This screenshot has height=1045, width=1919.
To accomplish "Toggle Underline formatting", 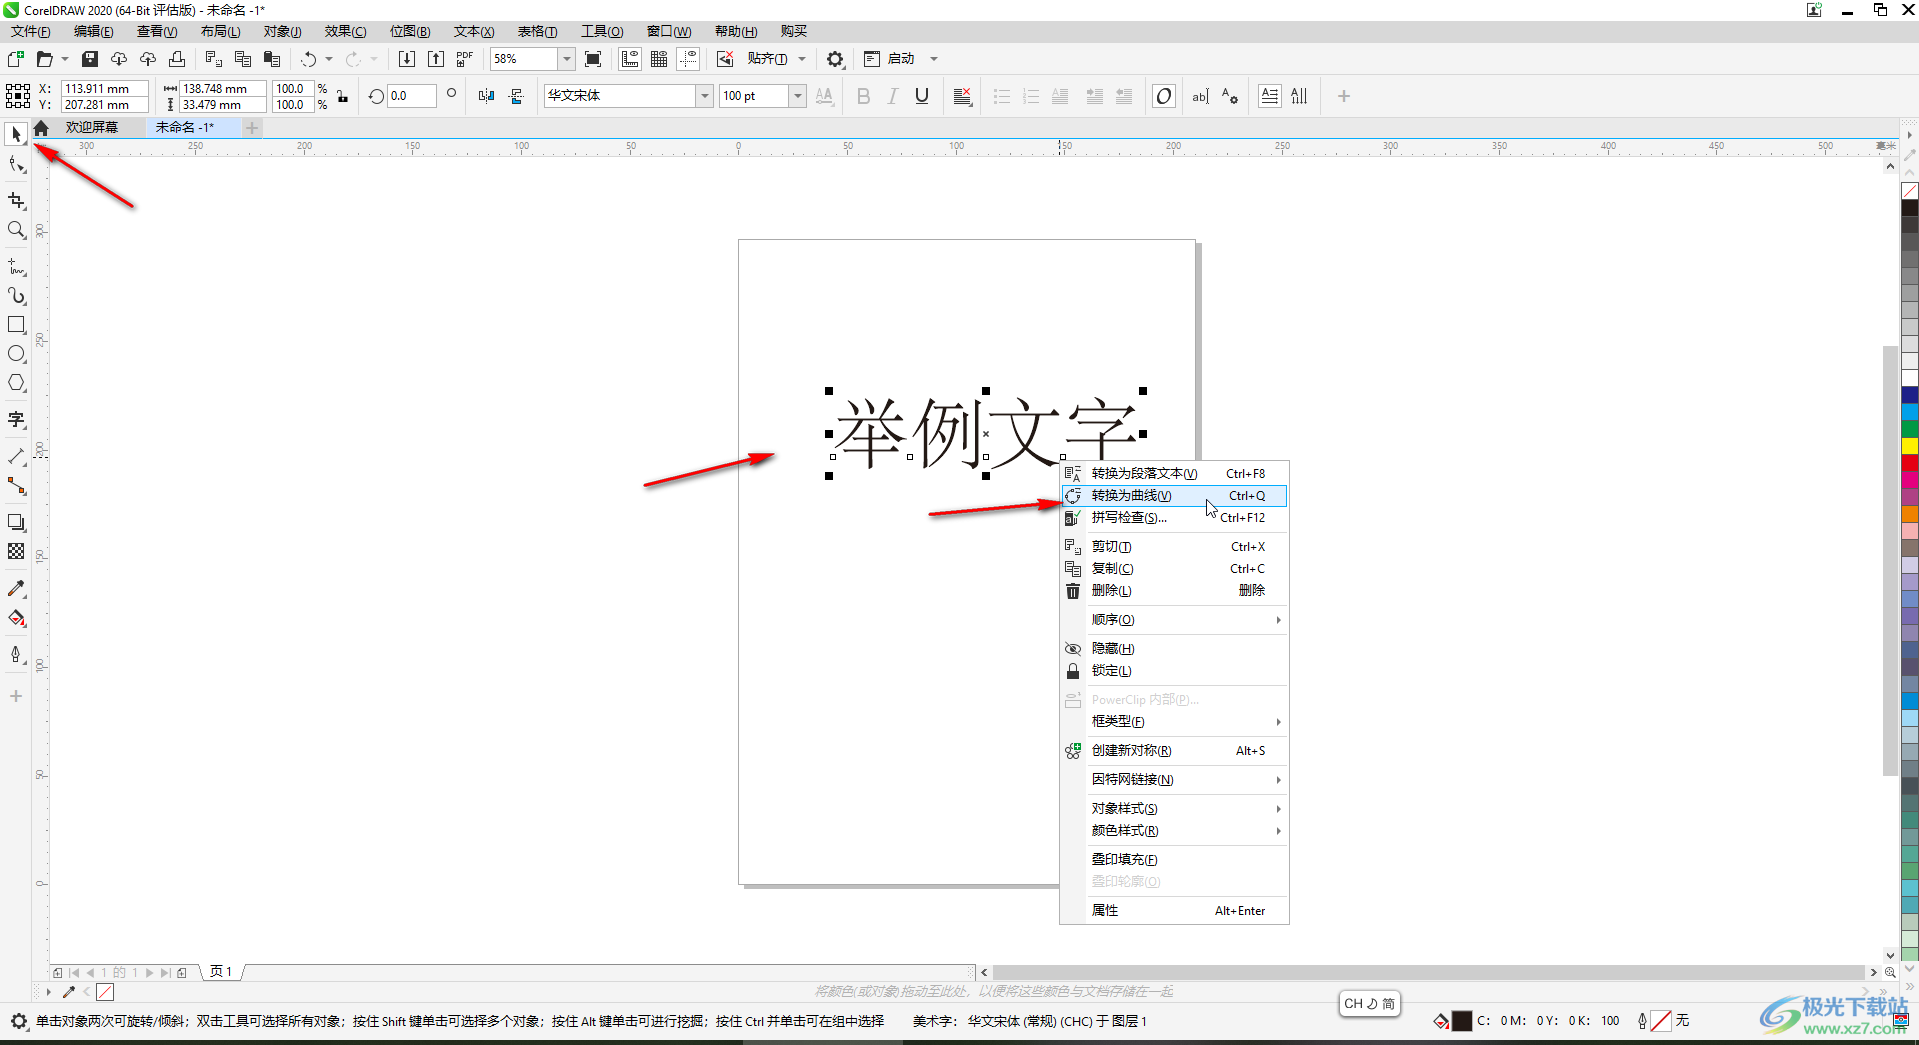I will (x=922, y=96).
